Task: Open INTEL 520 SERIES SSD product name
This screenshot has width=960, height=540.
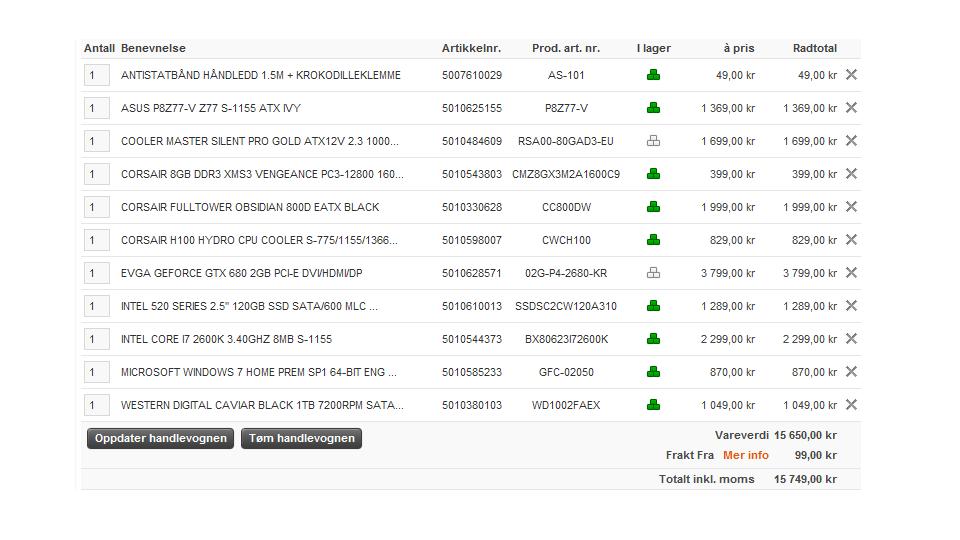Action: click(x=249, y=307)
